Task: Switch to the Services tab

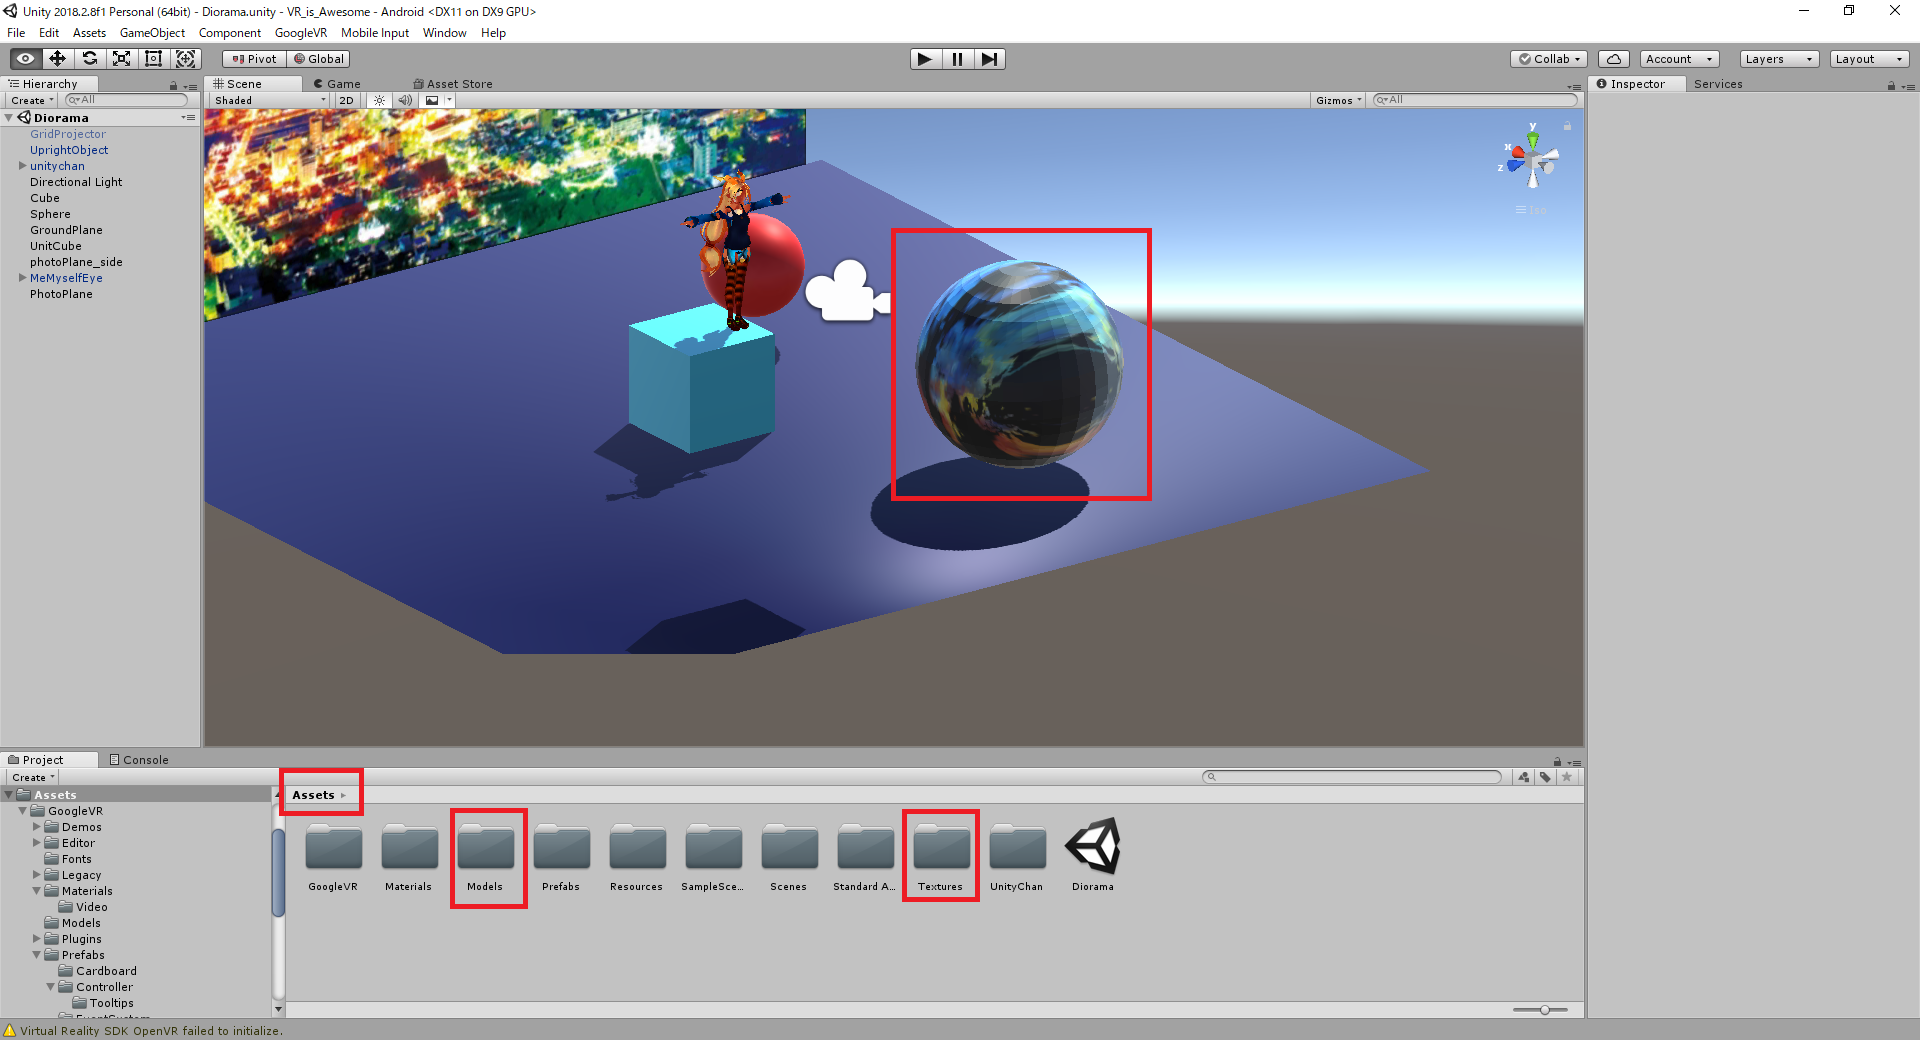Action: pyautogui.click(x=1718, y=84)
